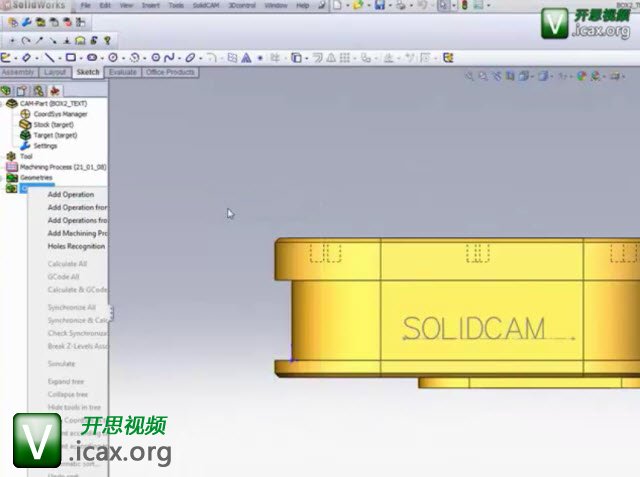The image size is (640, 477).
Task: Select Geometries tree item
Action: (x=36, y=177)
